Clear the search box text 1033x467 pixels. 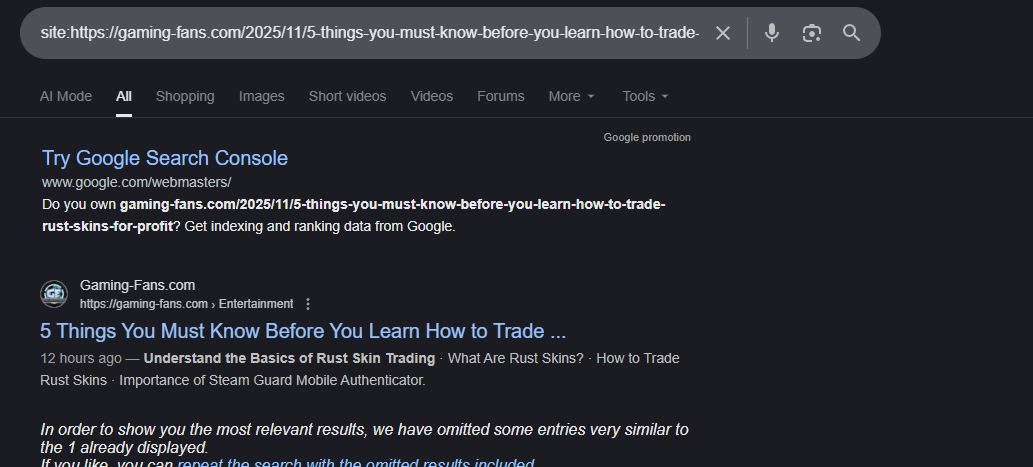point(723,33)
